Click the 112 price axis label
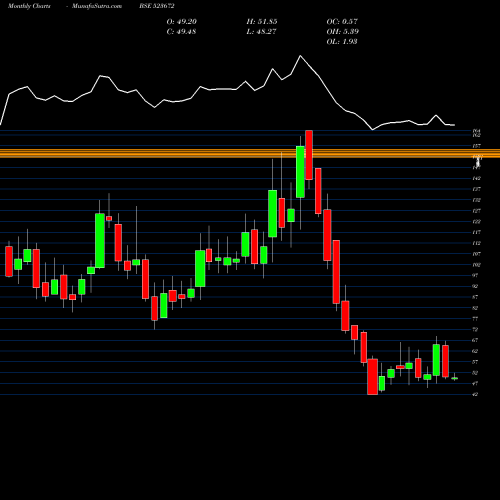The width and height of the screenshot is (500, 500). tap(476, 243)
